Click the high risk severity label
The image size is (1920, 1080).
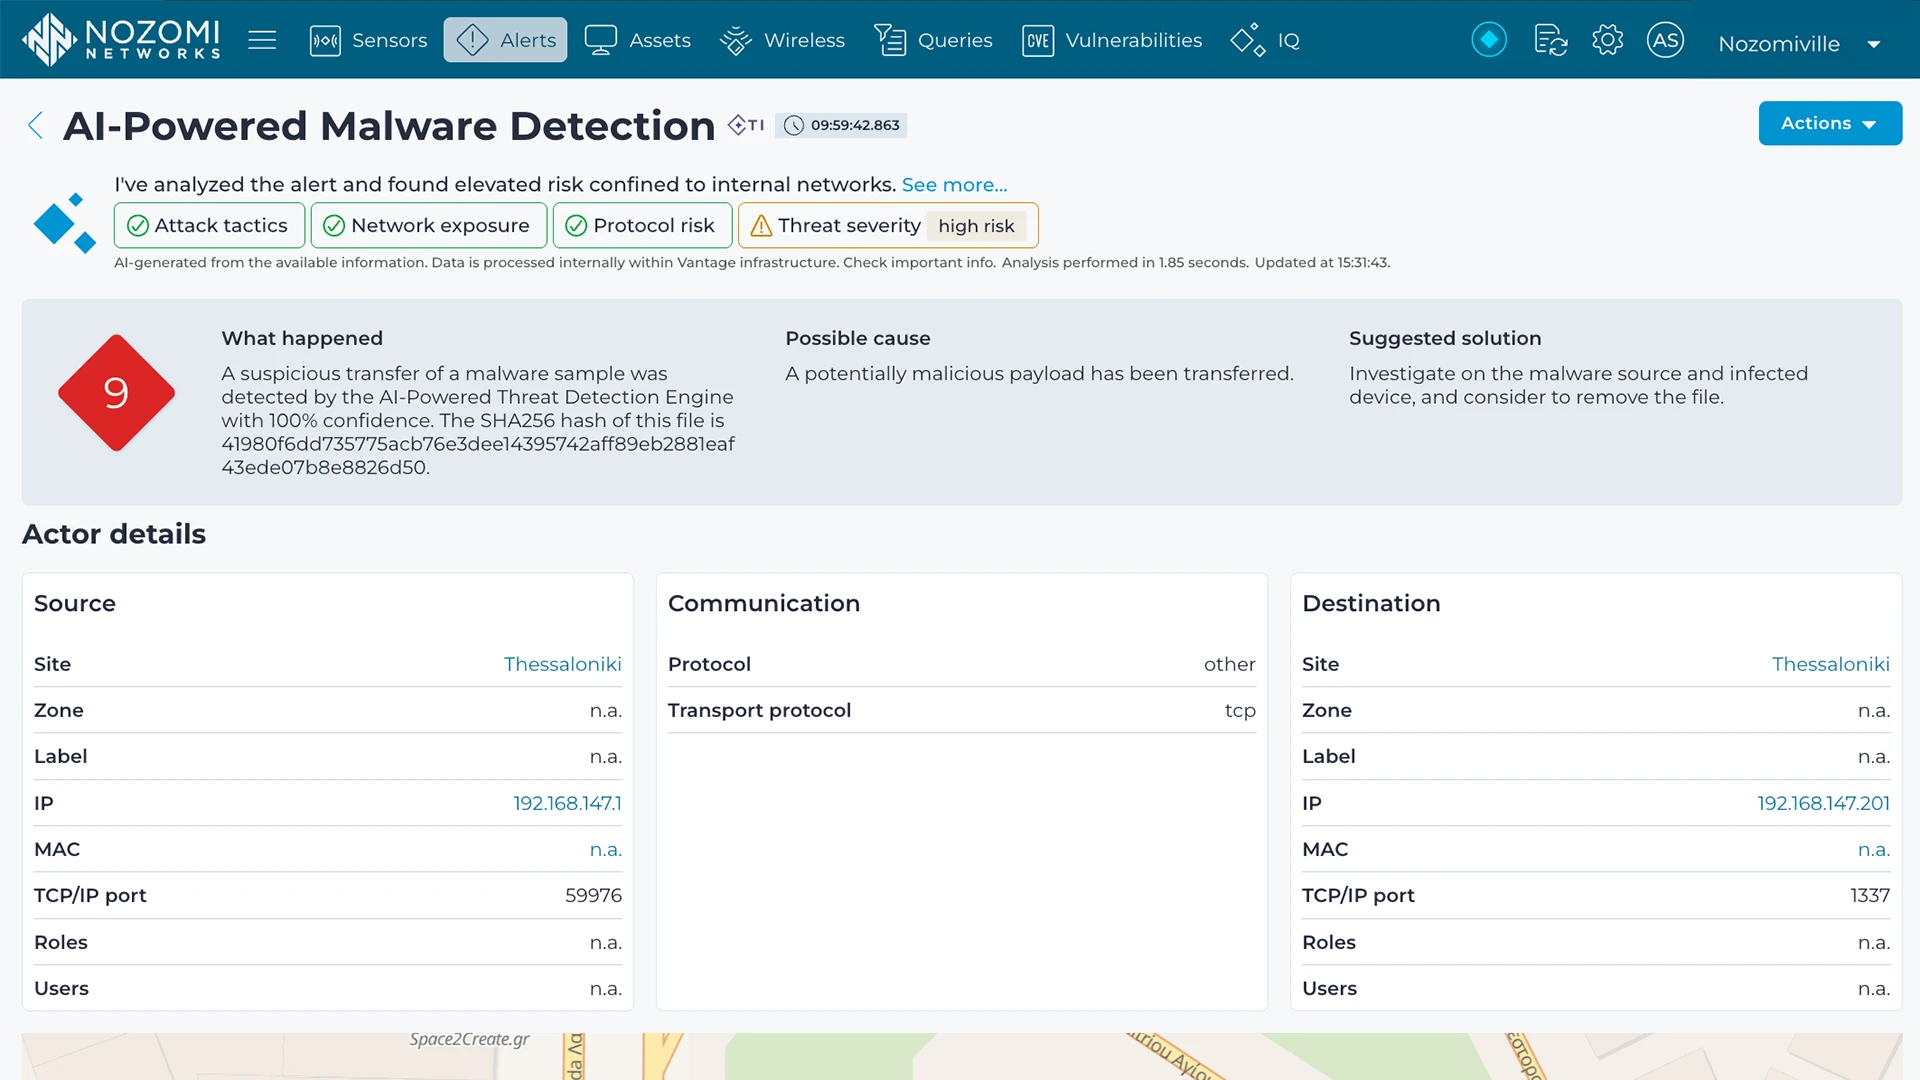[976, 226]
